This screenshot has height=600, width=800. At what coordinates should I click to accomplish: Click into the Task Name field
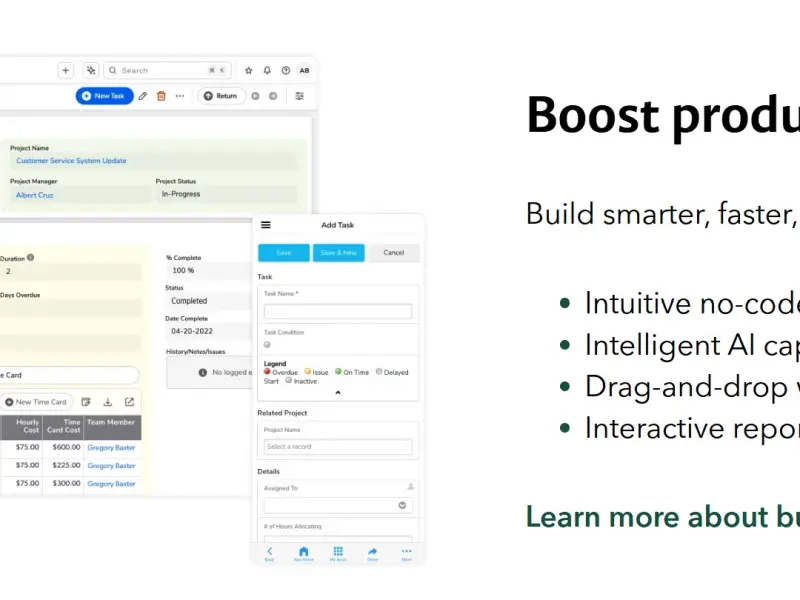click(338, 312)
